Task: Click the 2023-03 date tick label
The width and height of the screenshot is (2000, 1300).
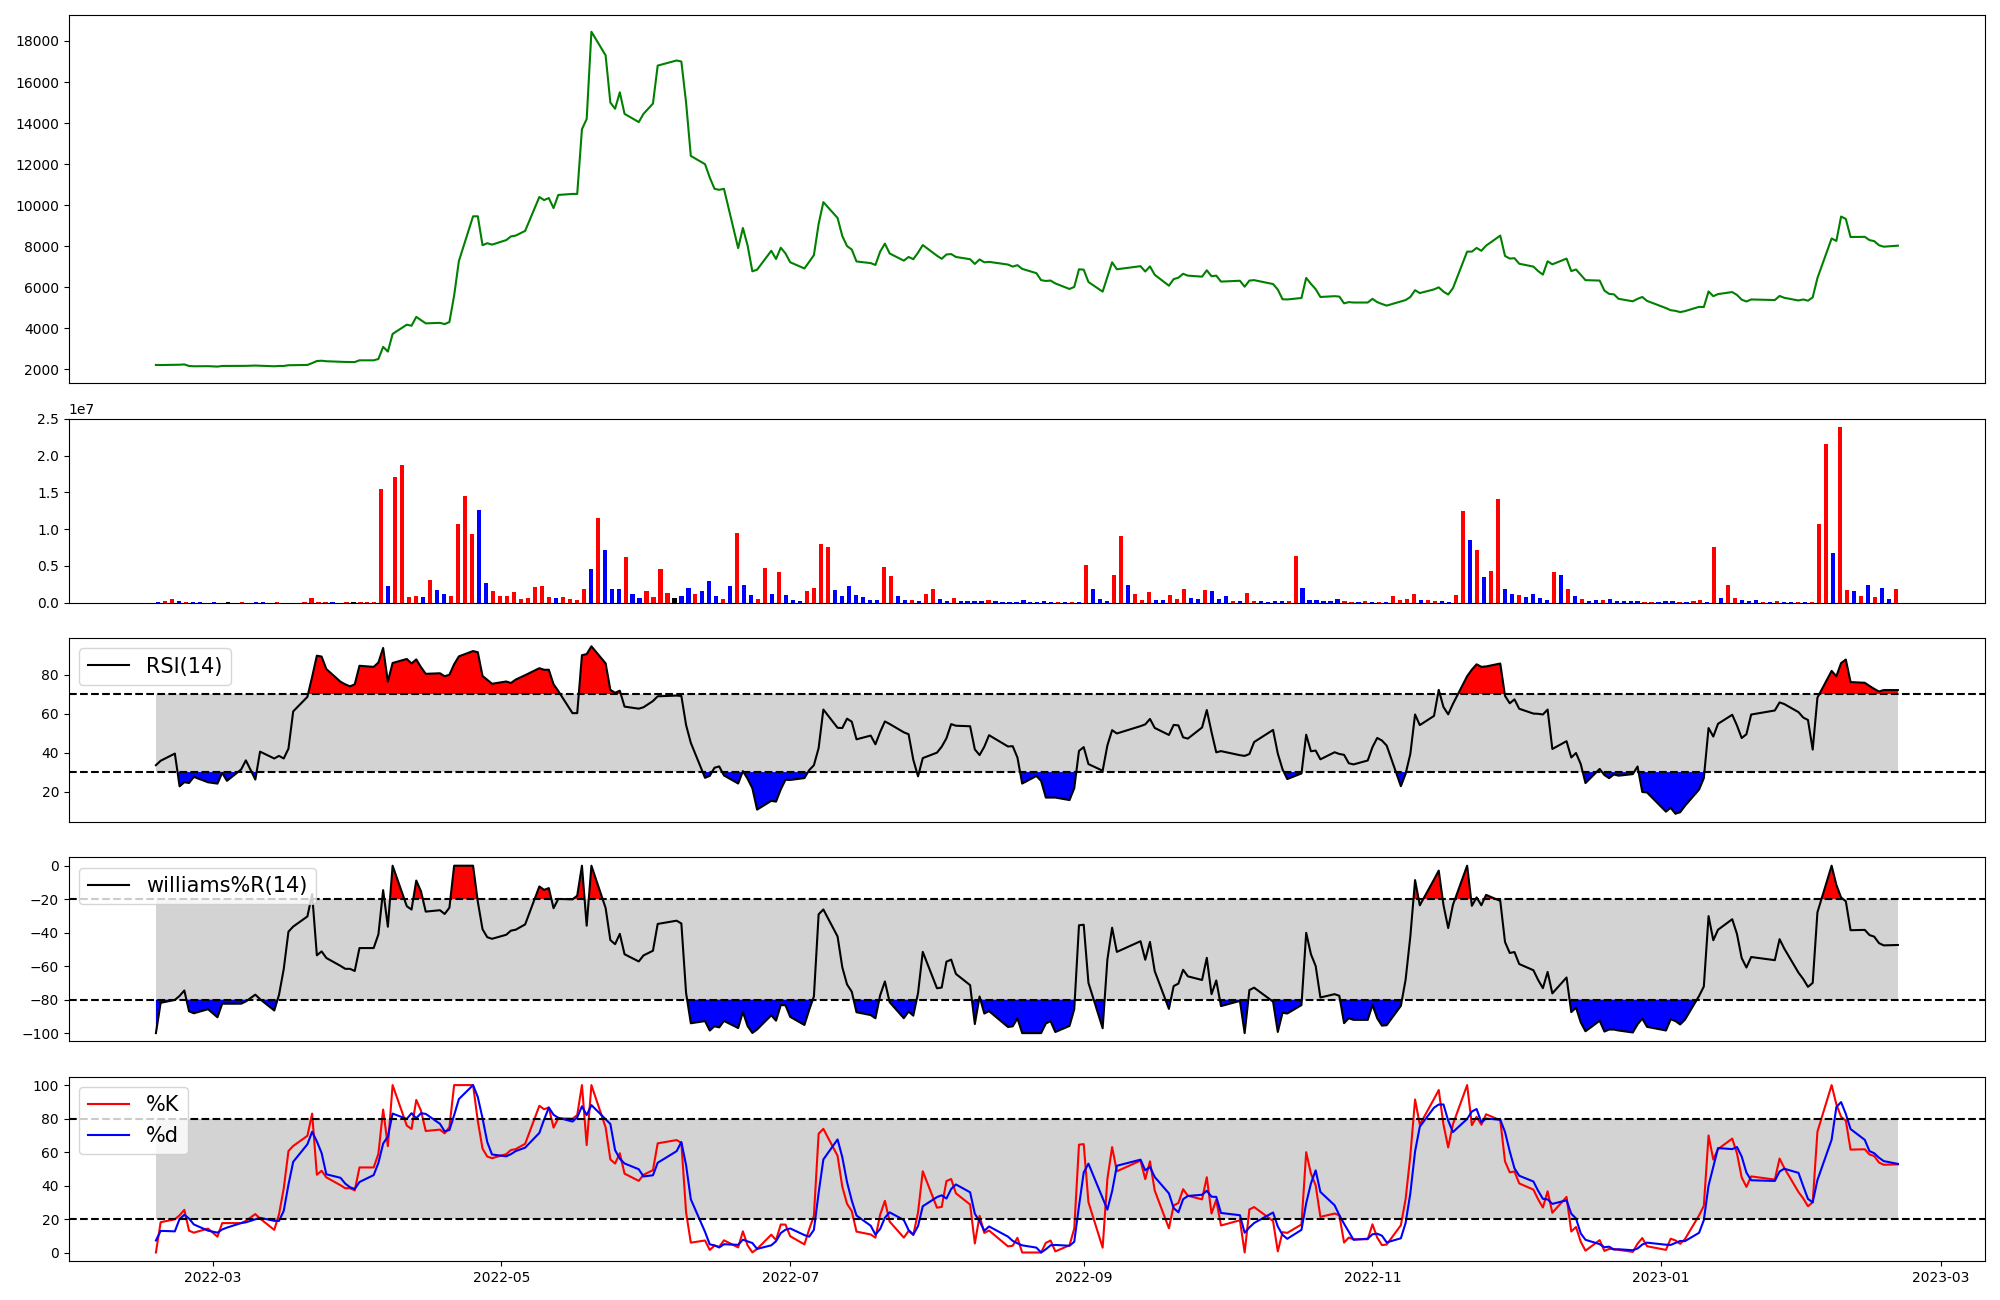Action: point(1941,1277)
